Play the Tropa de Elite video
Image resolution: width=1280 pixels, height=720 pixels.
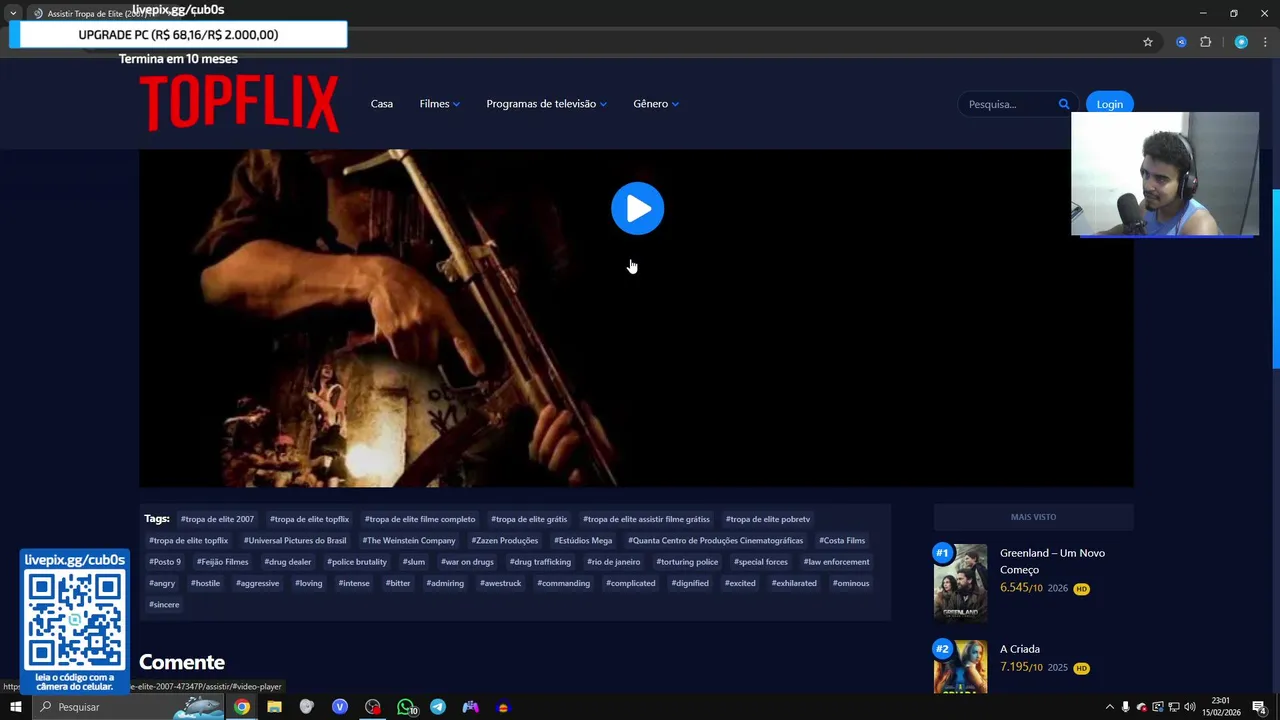tap(637, 208)
